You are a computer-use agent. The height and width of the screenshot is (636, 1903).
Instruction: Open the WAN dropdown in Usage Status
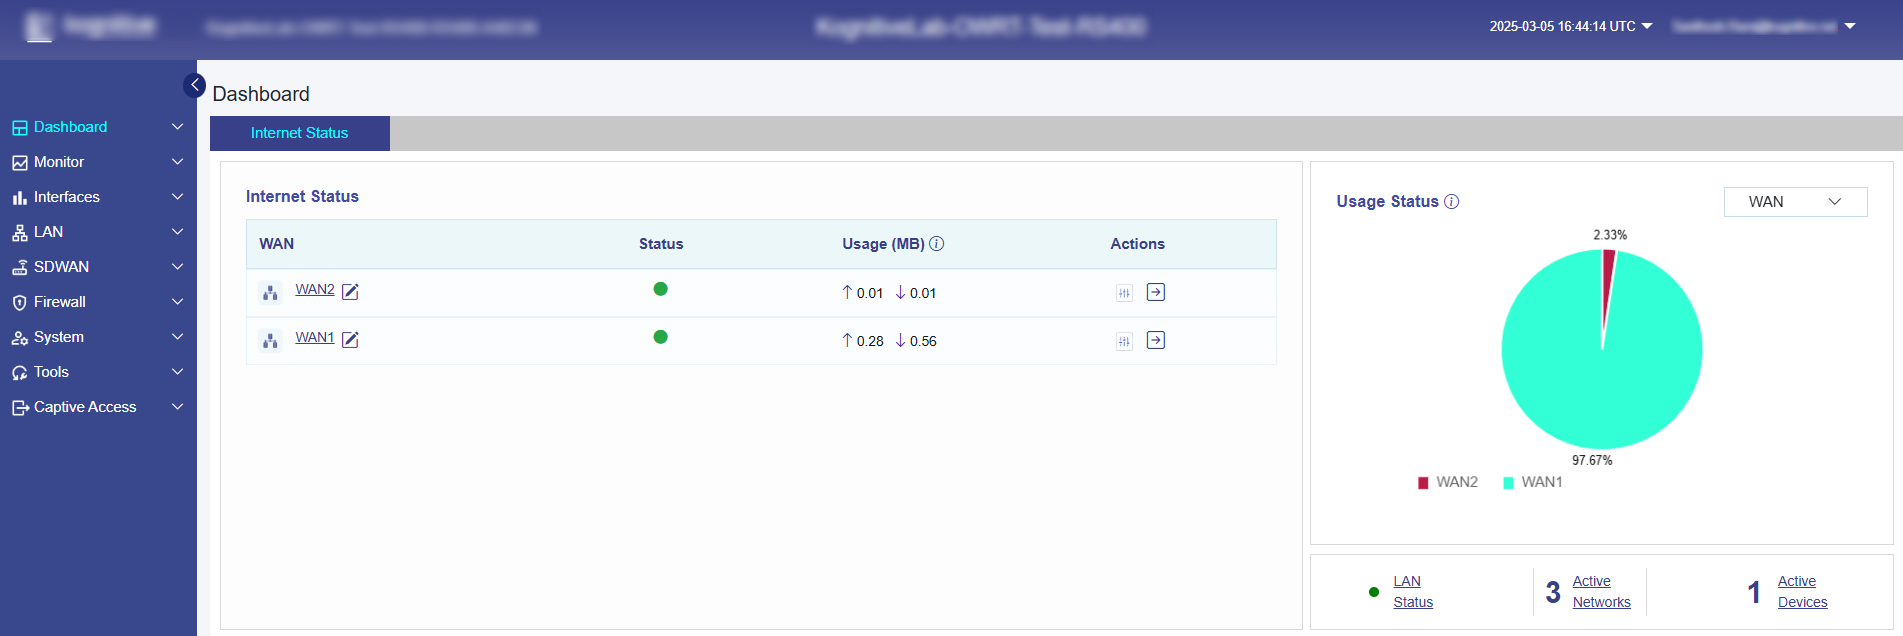pyautogui.click(x=1794, y=202)
